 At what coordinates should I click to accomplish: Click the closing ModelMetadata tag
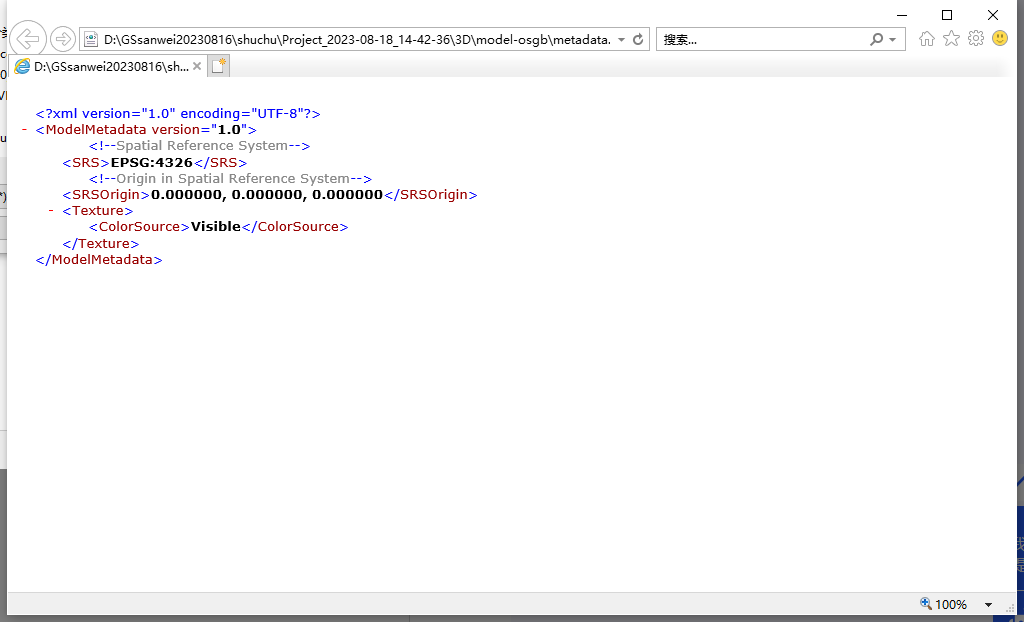(99, 259)
